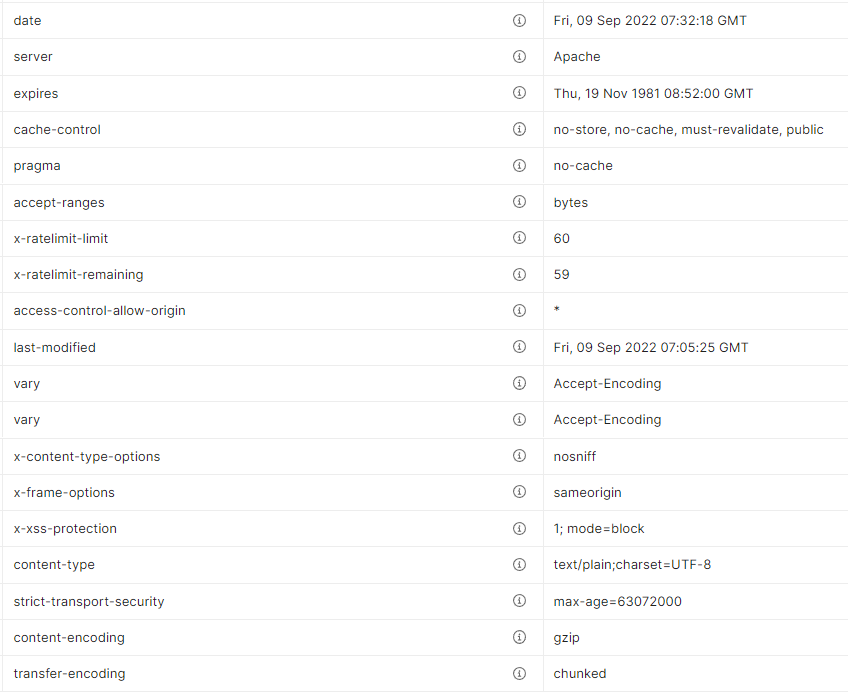Click the strict-transport-security header name
848x698 pixels.
(x=89, y=601)
